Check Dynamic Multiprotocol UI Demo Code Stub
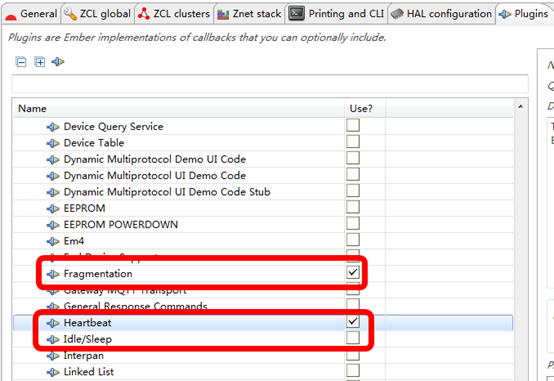This screenshot has width=554, height=381. click(x=353, y=191)
